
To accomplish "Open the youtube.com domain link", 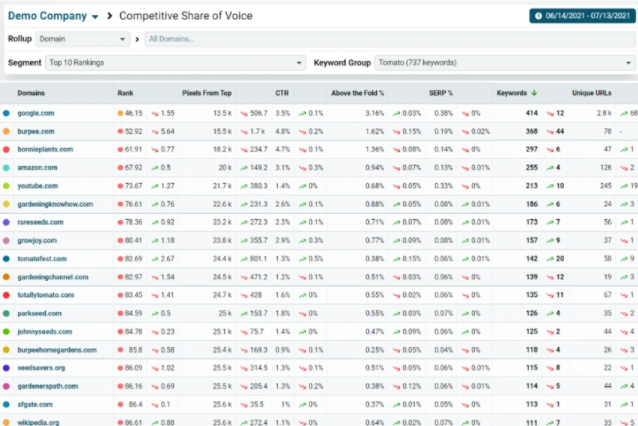I will 37,186.
